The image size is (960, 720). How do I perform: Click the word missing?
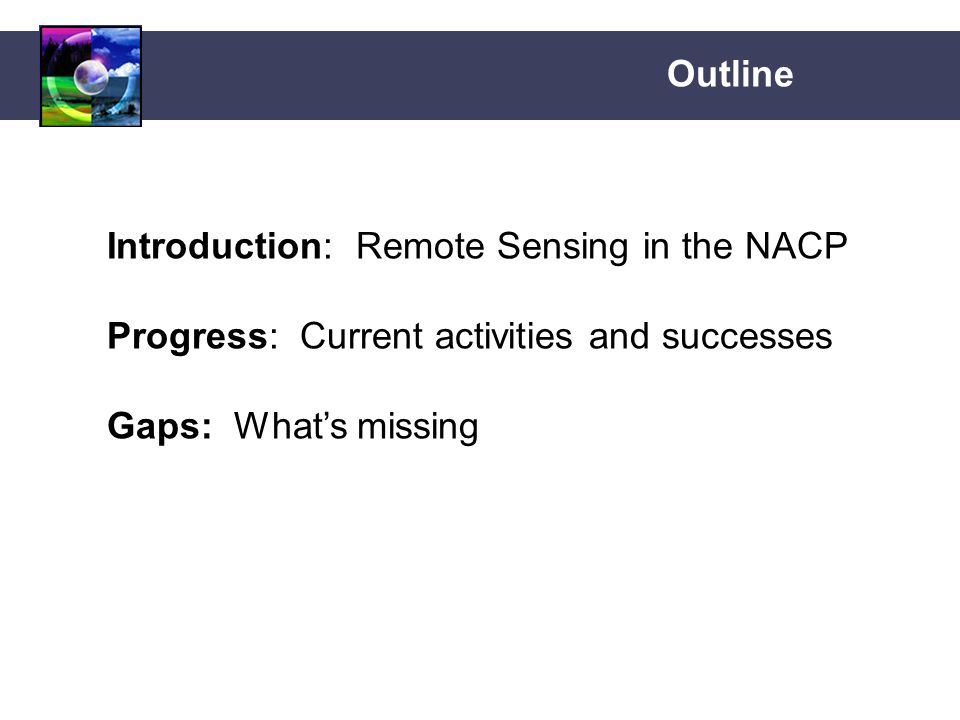point(418,427)
